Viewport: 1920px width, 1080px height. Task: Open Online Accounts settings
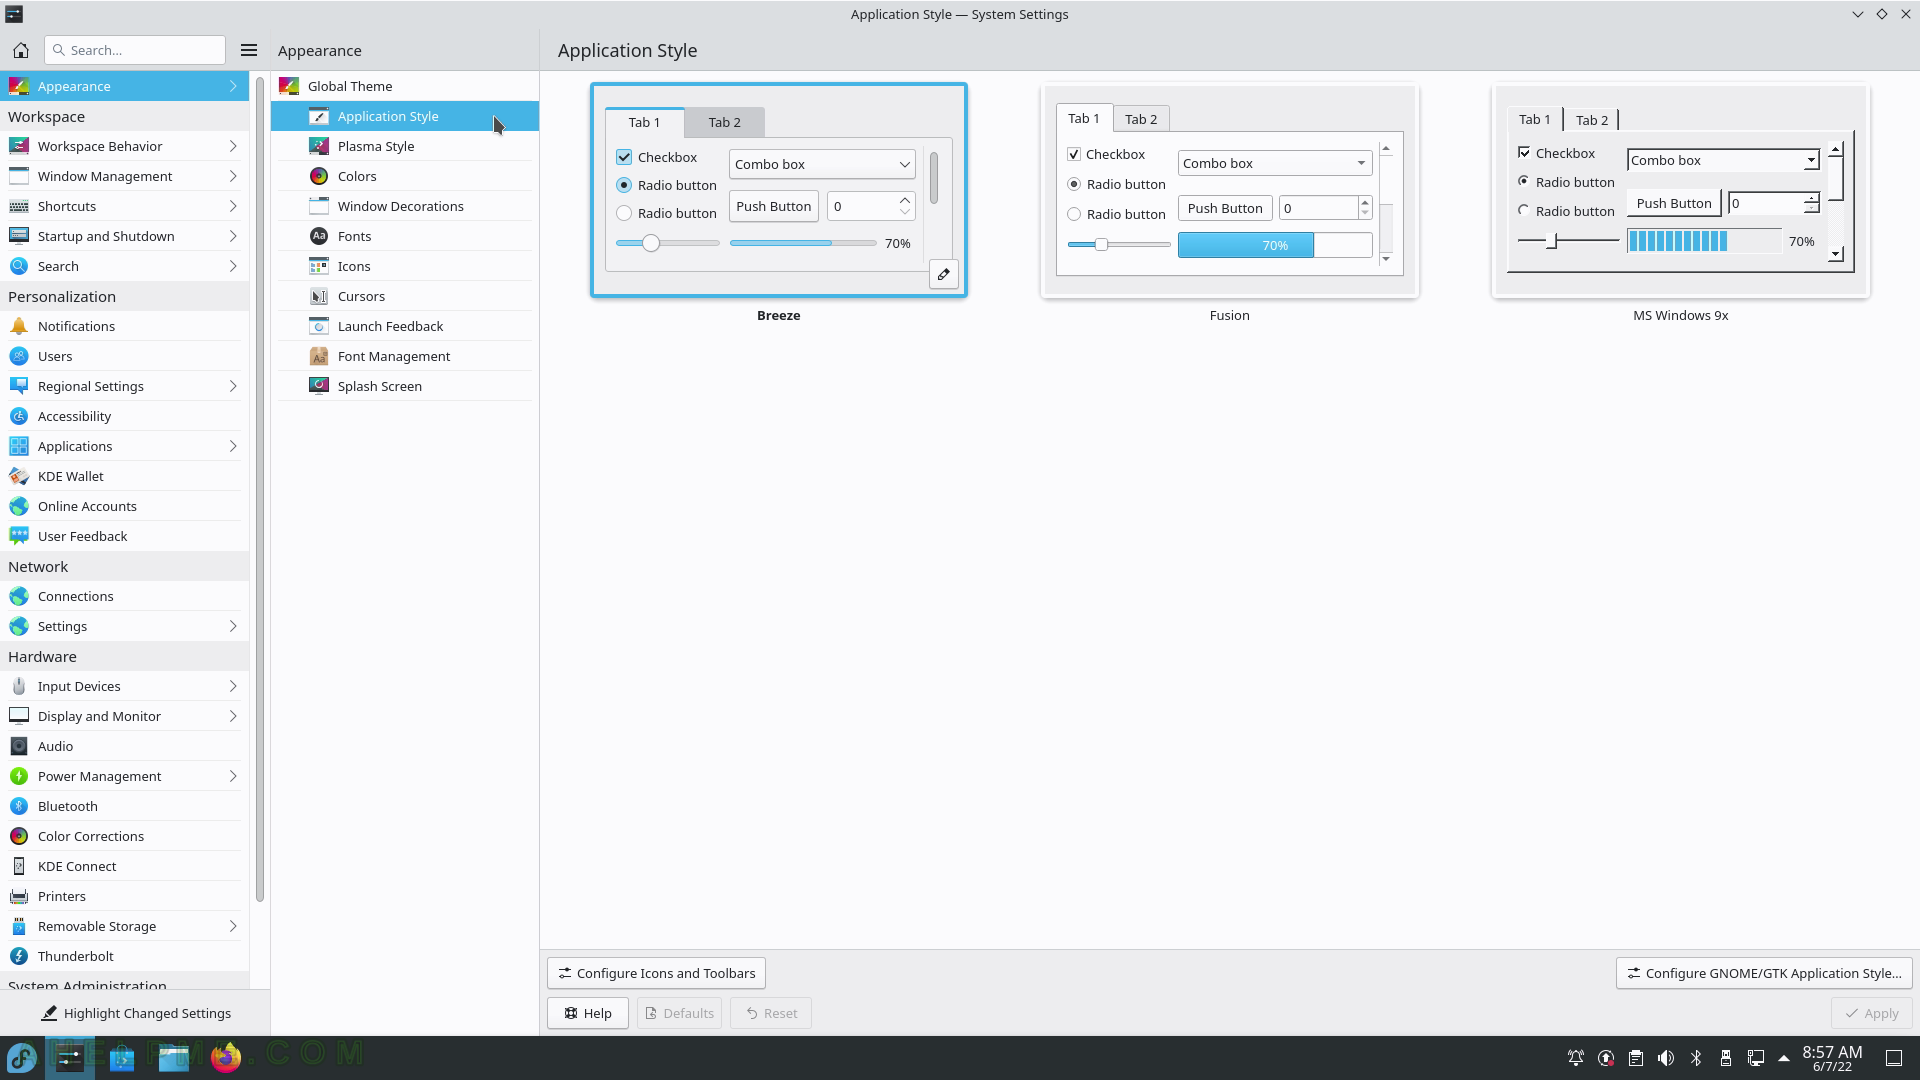[x=124, y=506]
